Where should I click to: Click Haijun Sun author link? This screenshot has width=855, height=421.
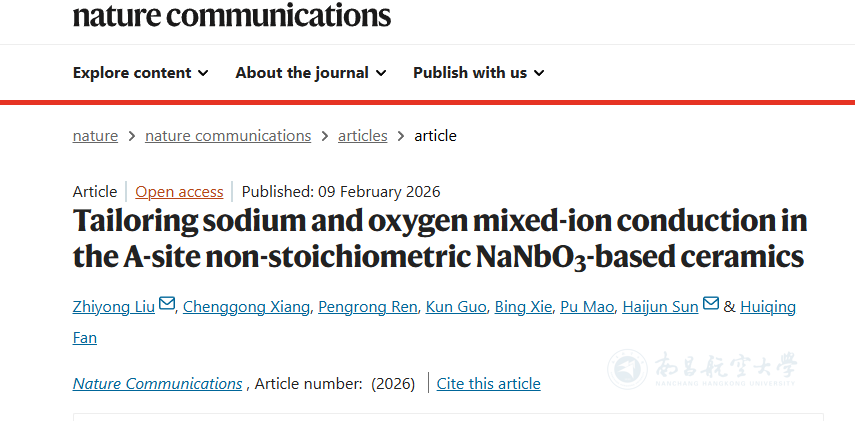(660, 307)
